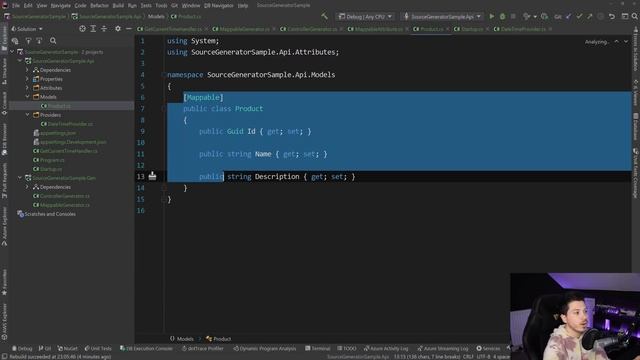Collapse the Providers folder
The image size is (640, 360).
[x=27, y=115]
